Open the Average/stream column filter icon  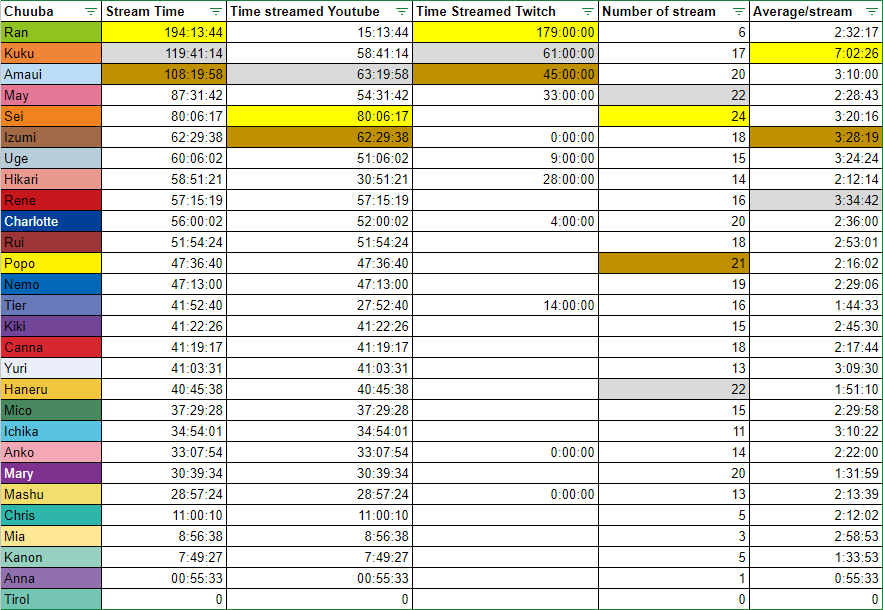click(x=871, y=11)
